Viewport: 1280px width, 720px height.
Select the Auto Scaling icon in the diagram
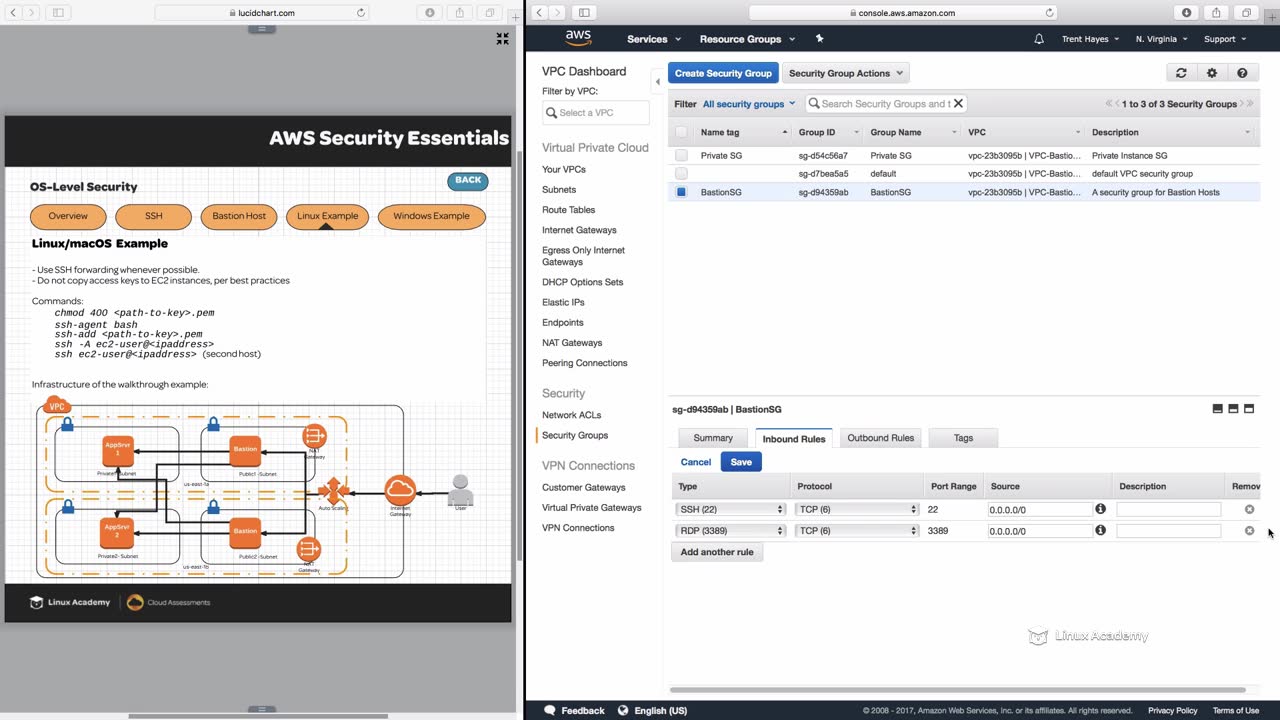tap(333, 492)
